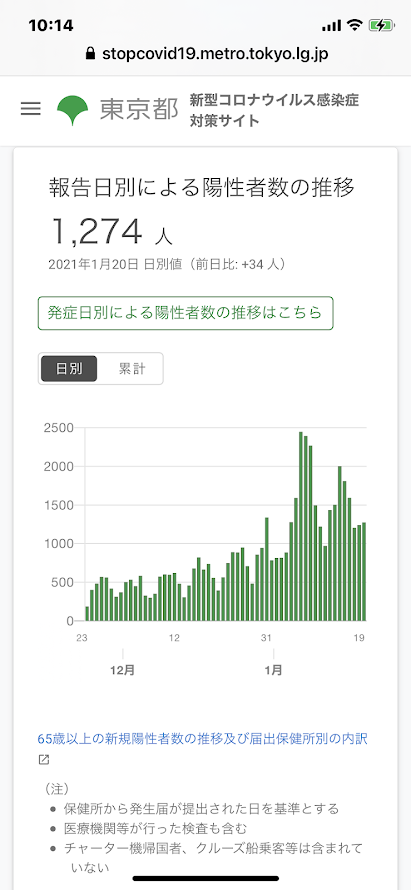Tap the cellular signal bars icon

click(x=332, y=26)
